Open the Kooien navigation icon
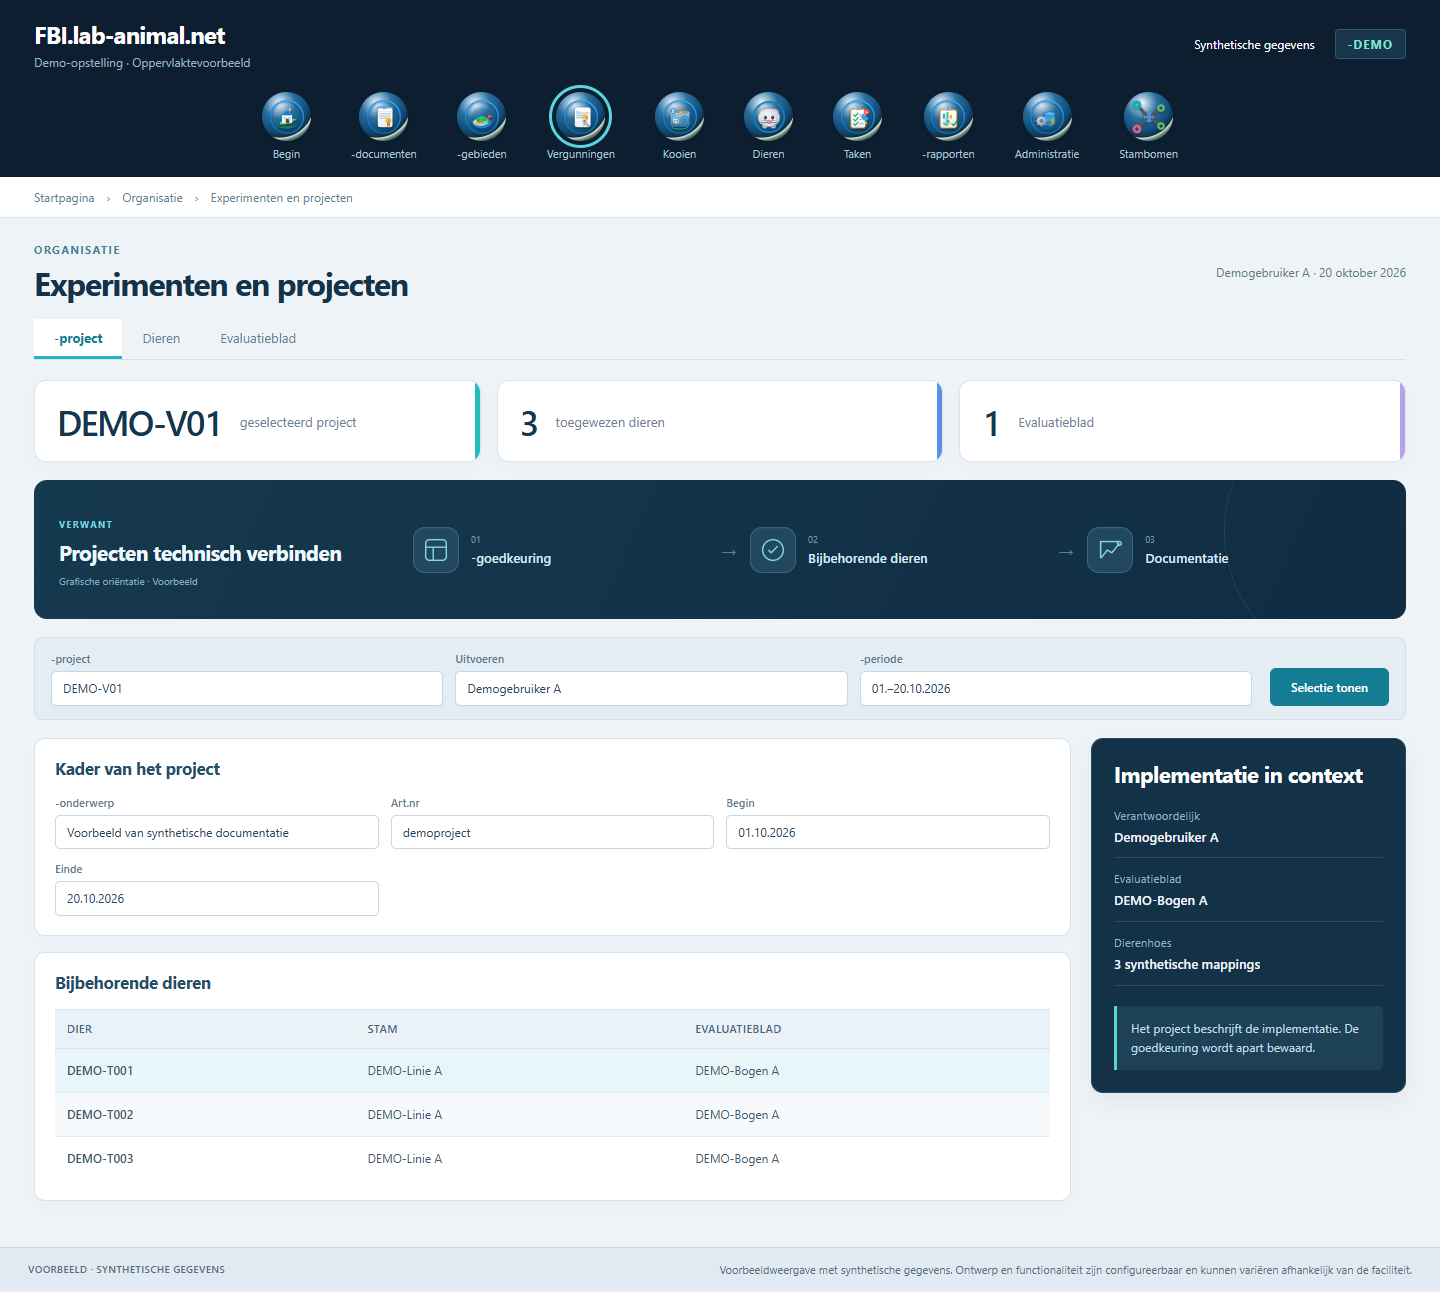 (x=679, y=117)
